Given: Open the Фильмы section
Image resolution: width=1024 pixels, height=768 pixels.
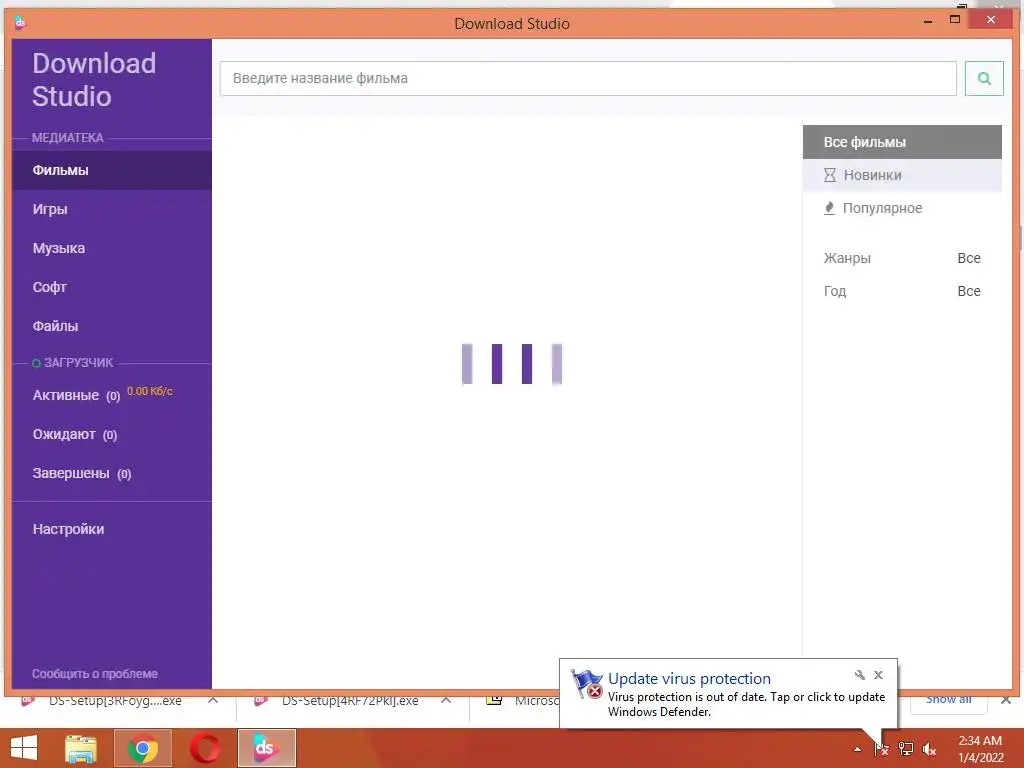Looking at the screenshot, I should point(112,170).
